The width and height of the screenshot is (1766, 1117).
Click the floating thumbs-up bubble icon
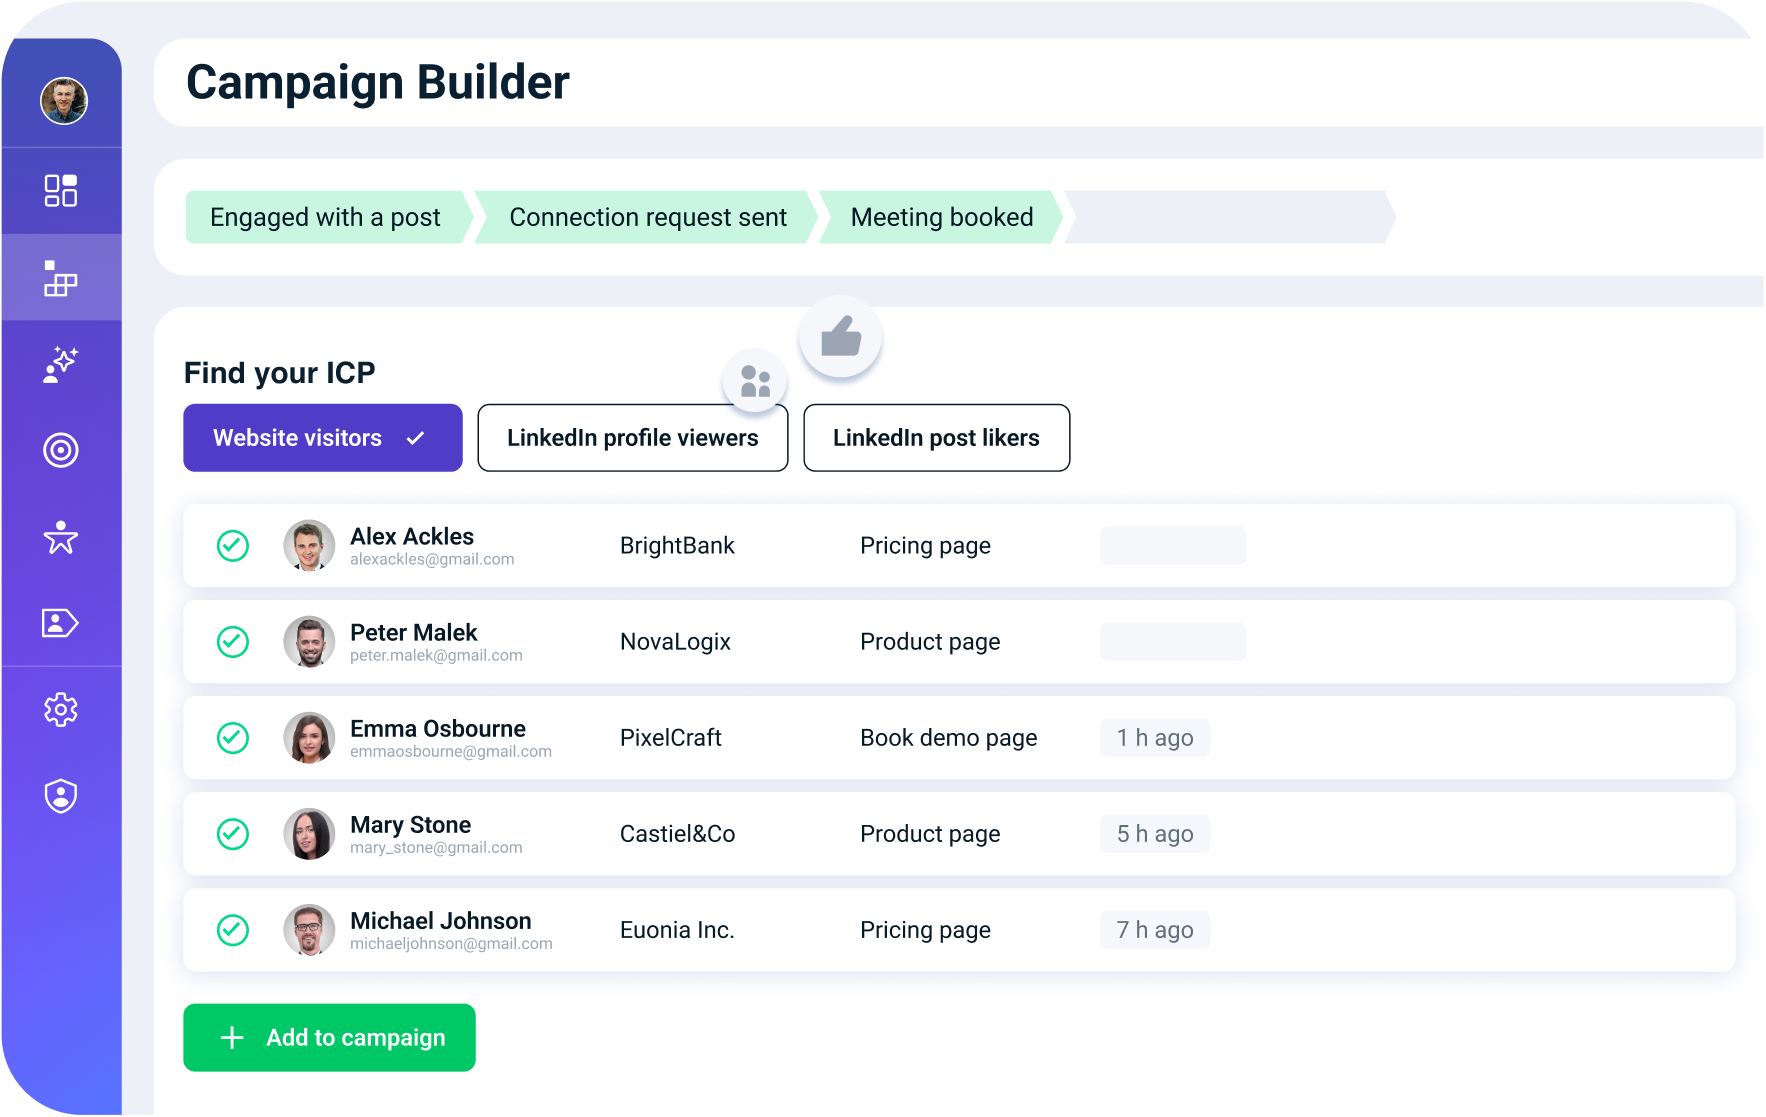[x=840, y=337]
